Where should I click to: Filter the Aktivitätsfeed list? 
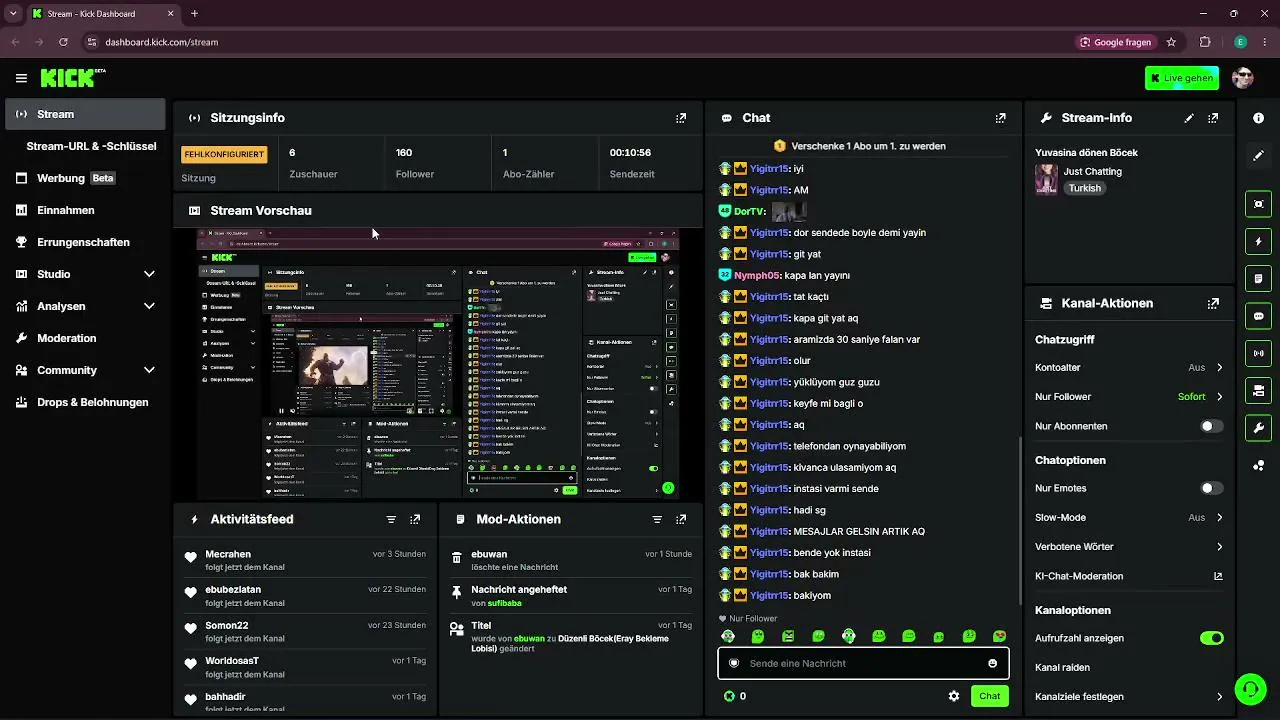point(391,520)
